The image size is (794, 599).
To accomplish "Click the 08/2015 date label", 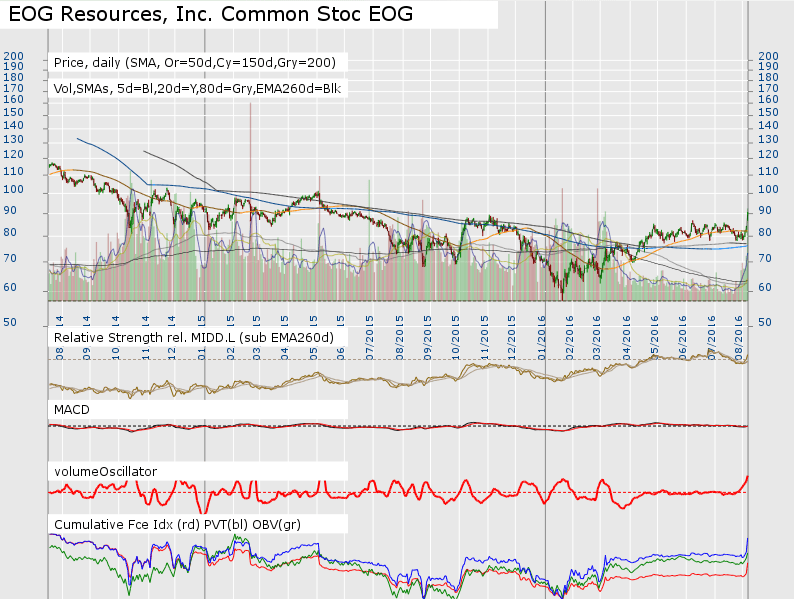I will coord(399,338).
